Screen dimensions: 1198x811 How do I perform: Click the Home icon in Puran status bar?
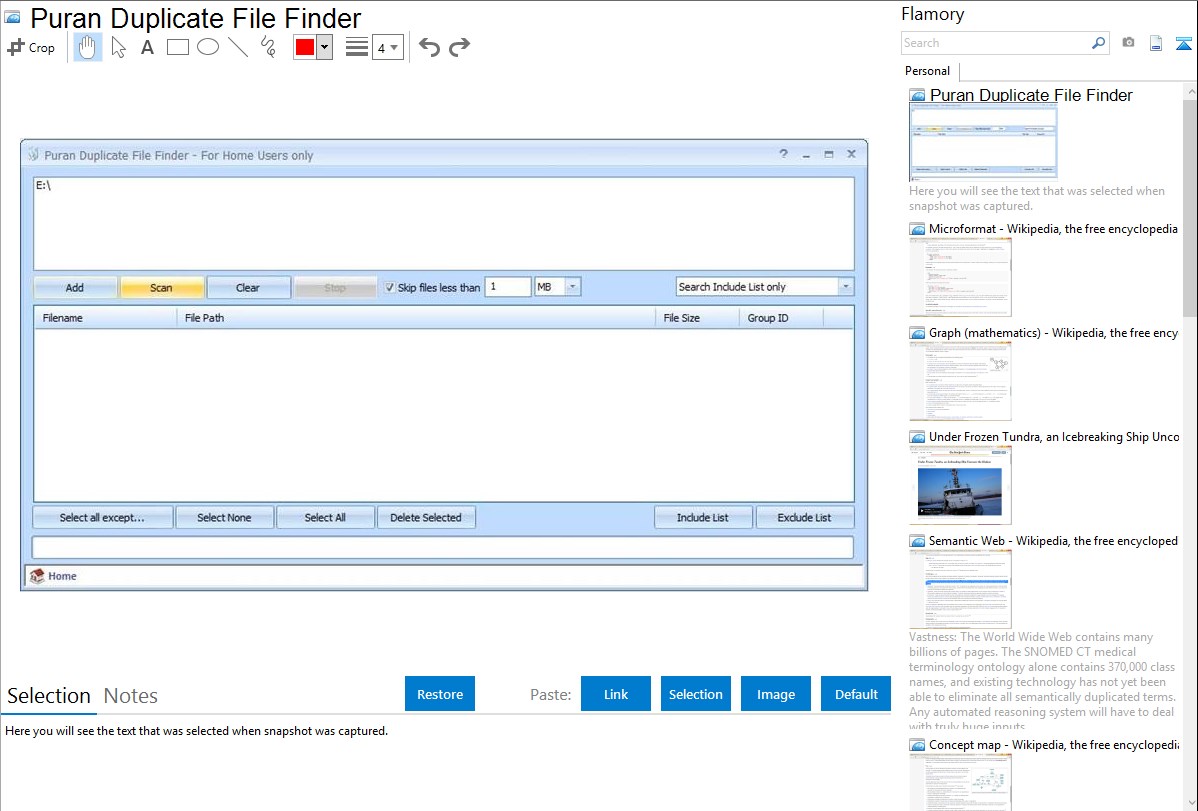(x=37, y=576)
